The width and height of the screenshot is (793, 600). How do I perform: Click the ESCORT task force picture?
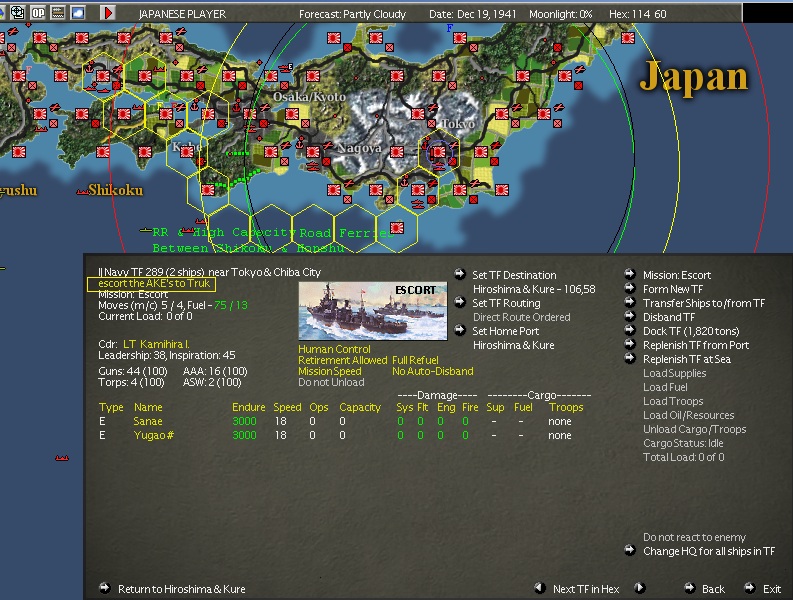373,311
